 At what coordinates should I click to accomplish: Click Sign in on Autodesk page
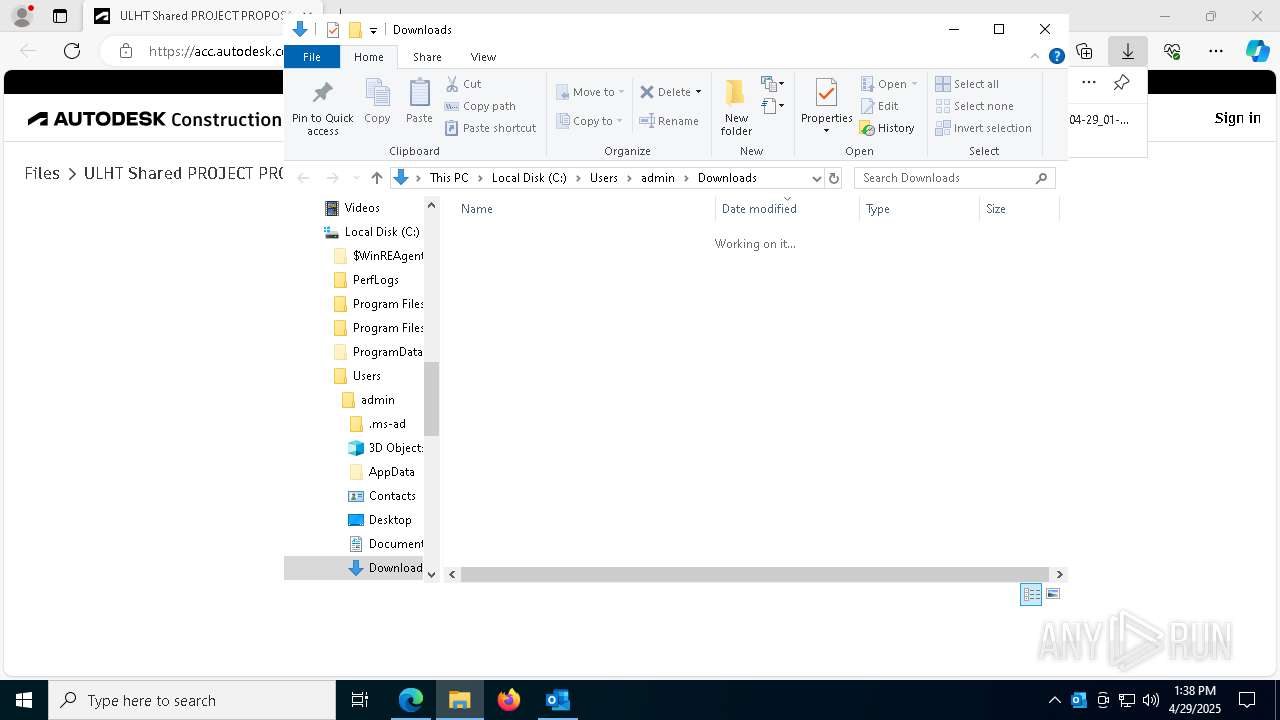tap(1237, 118)
